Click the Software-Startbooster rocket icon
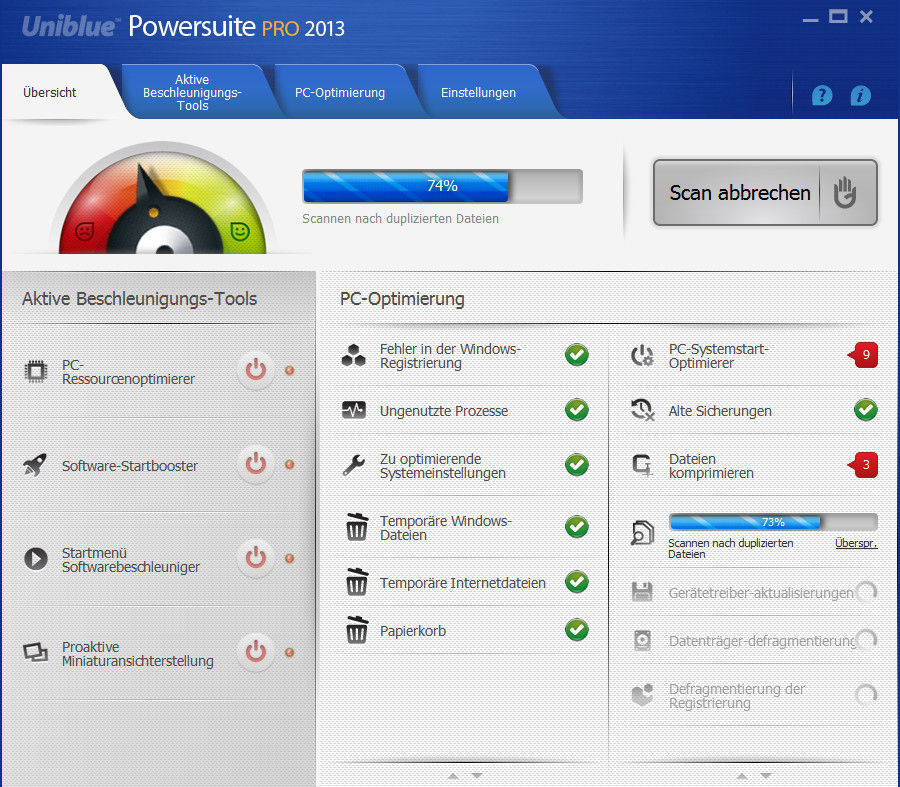900x787 pixels. [x=35, y=465]
